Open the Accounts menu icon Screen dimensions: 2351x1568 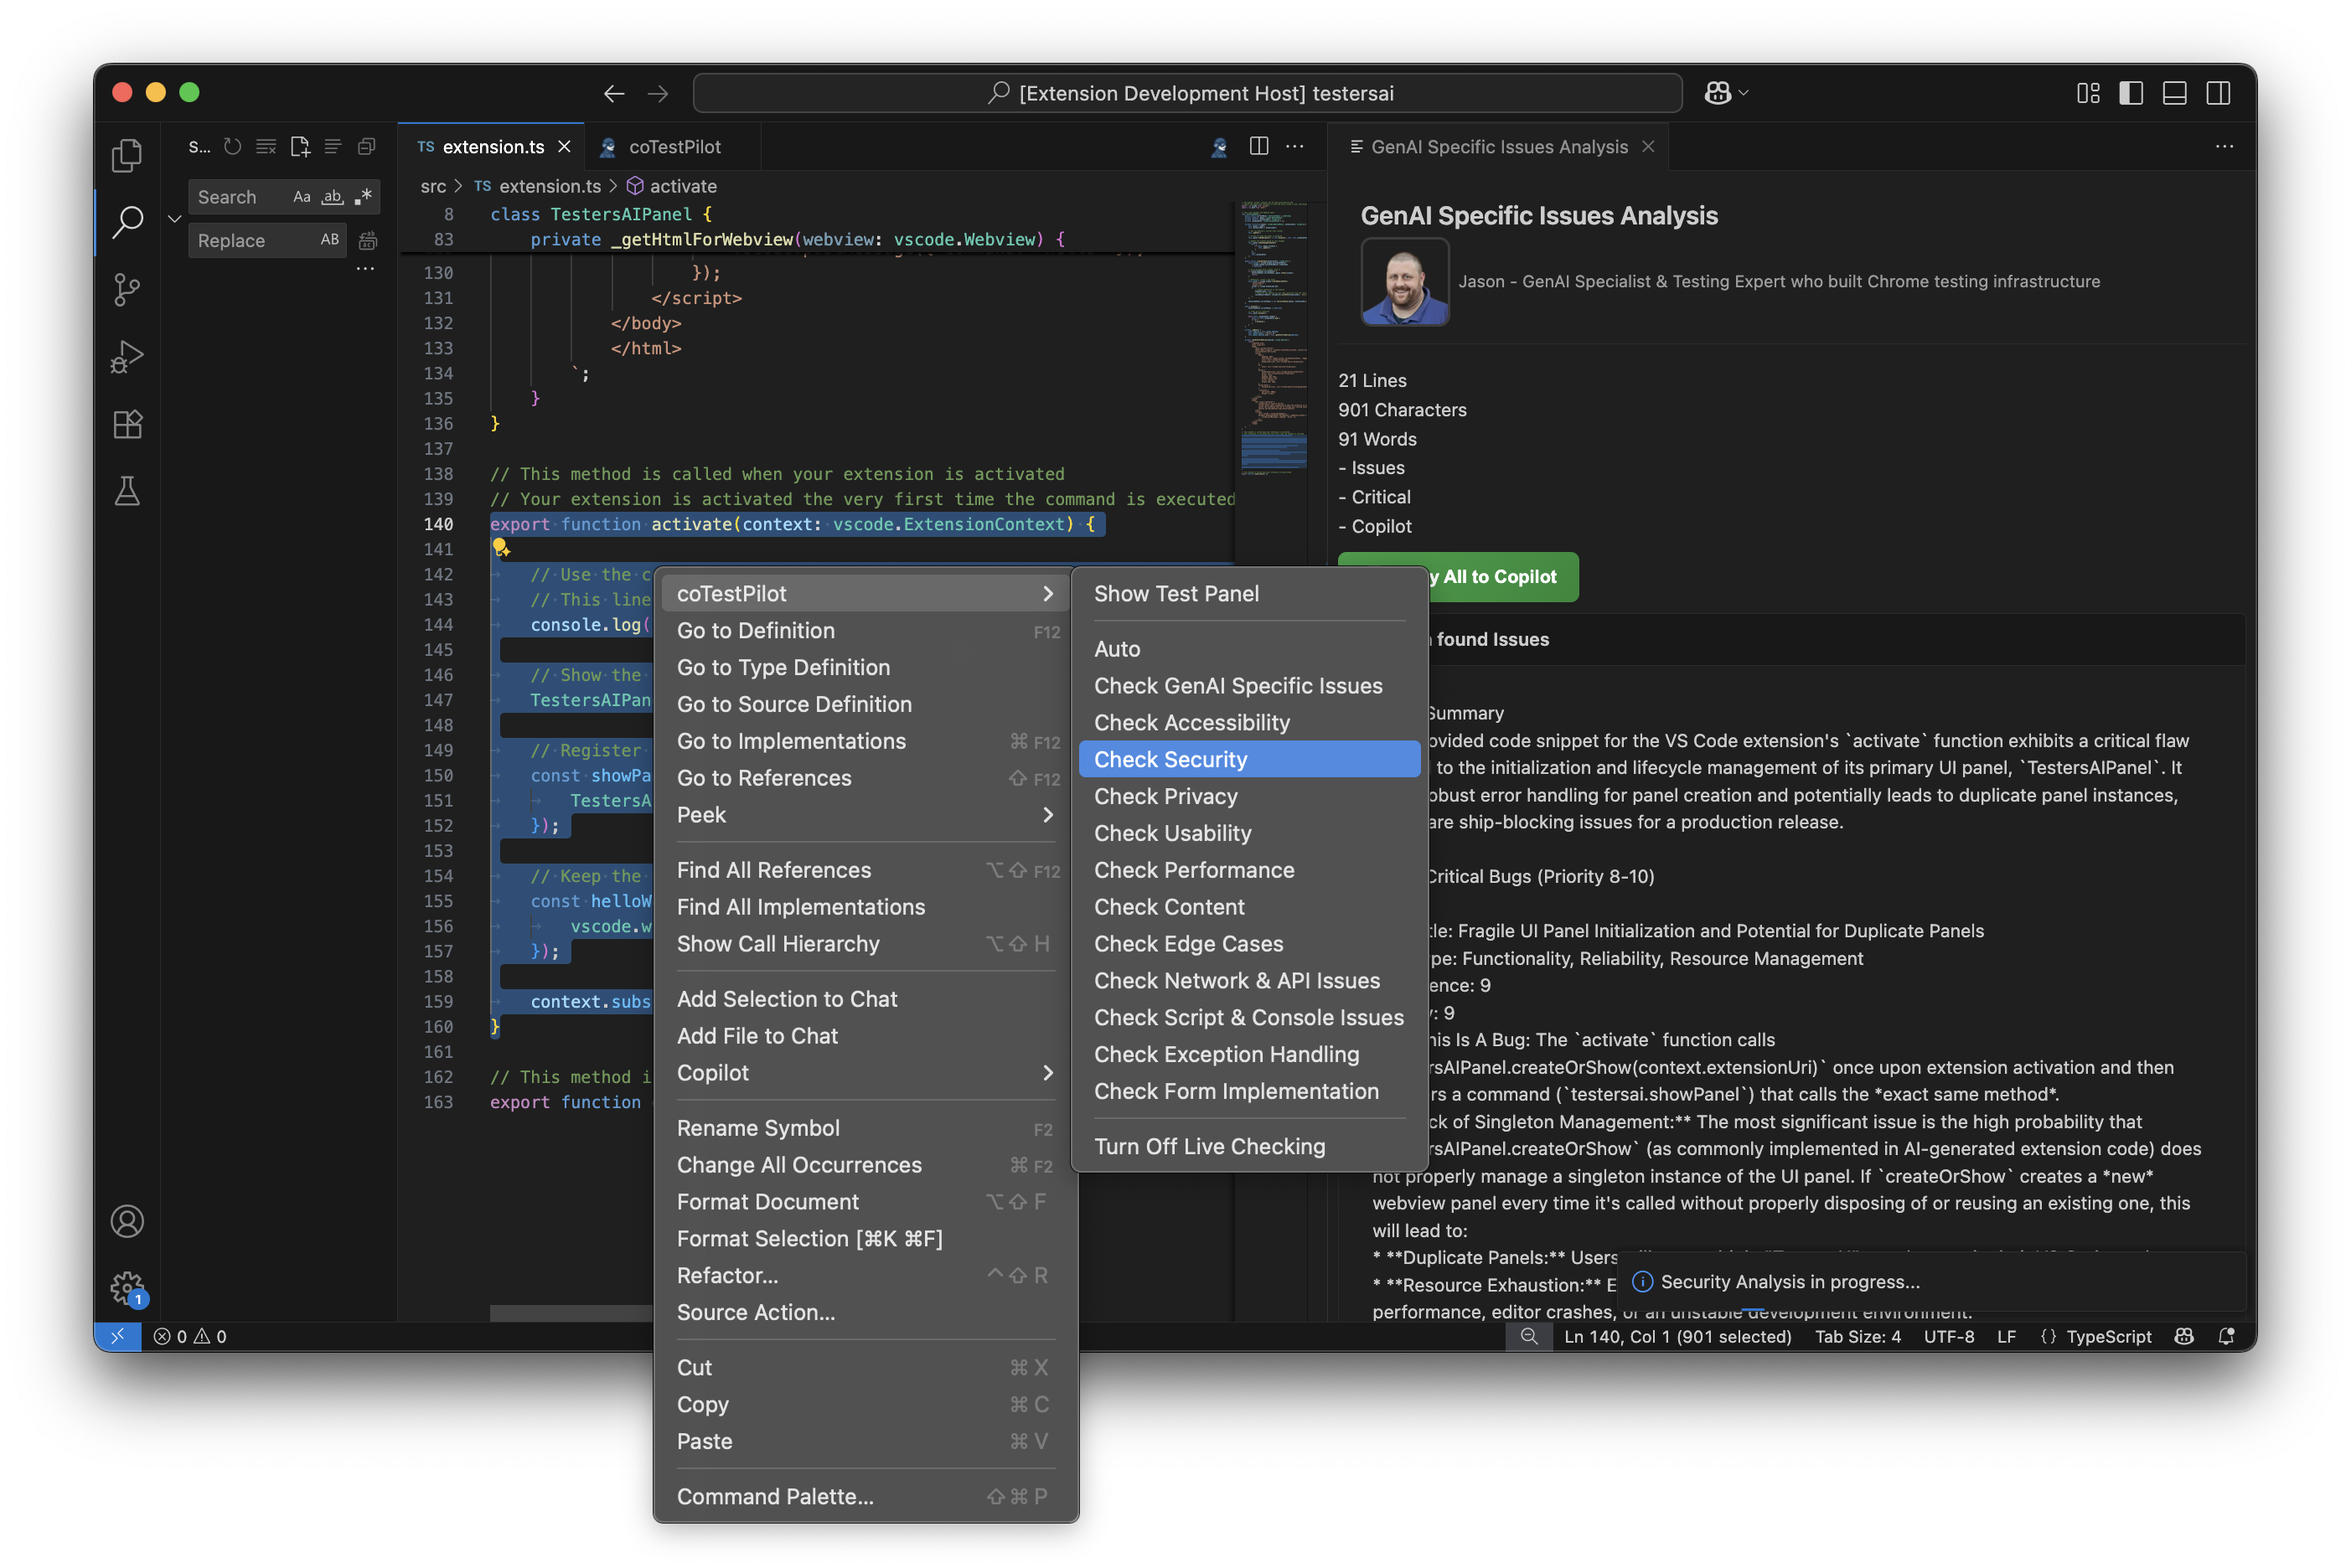127,1221
